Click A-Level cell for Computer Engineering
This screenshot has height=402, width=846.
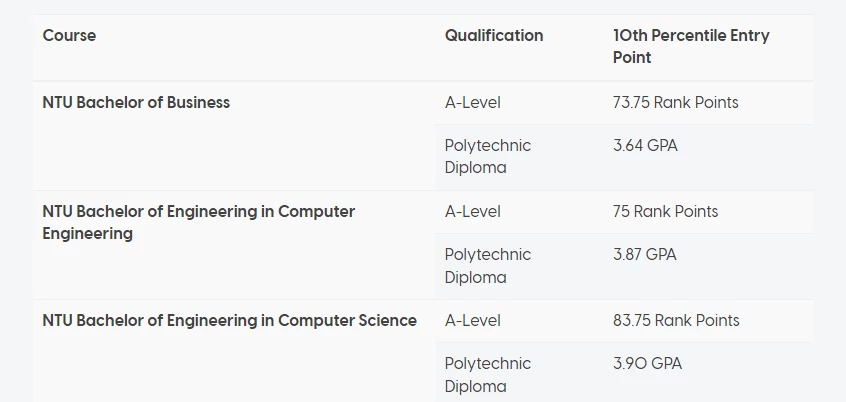tap(473, 212)
